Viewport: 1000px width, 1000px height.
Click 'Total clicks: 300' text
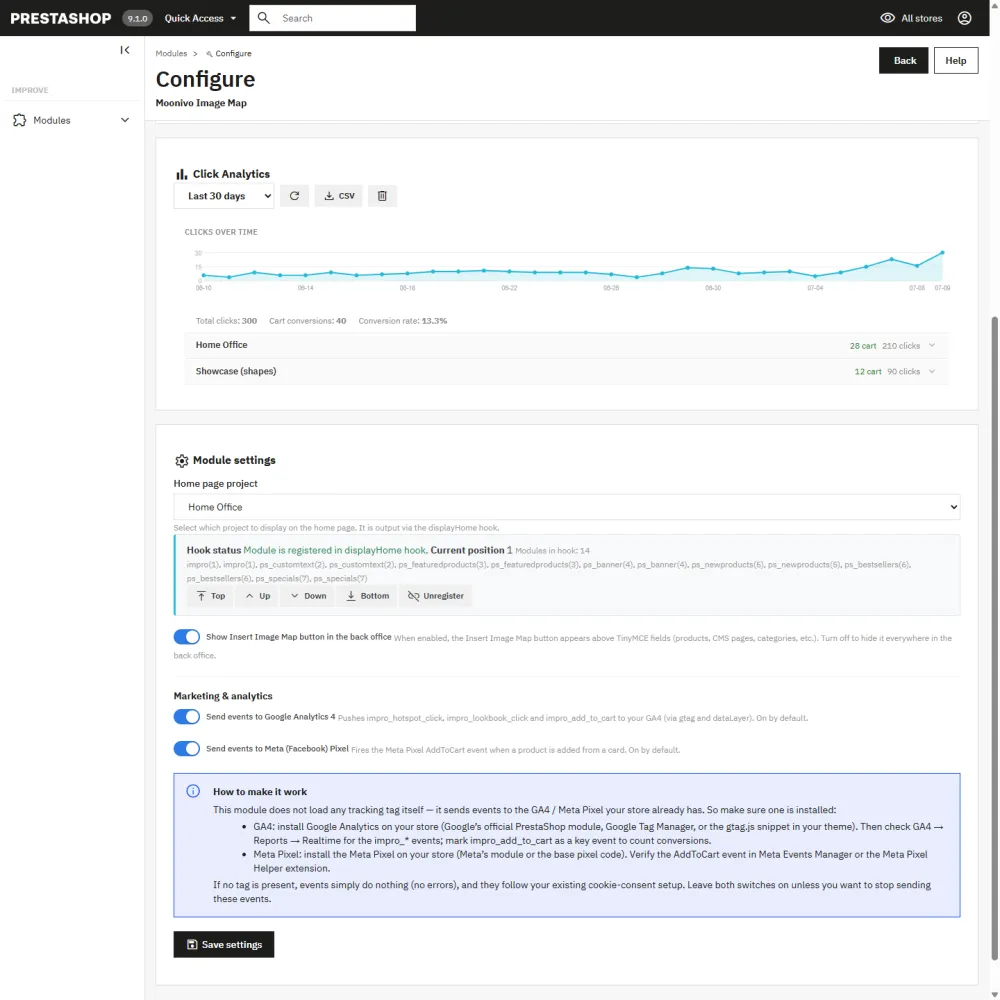[x=226, y=321]
